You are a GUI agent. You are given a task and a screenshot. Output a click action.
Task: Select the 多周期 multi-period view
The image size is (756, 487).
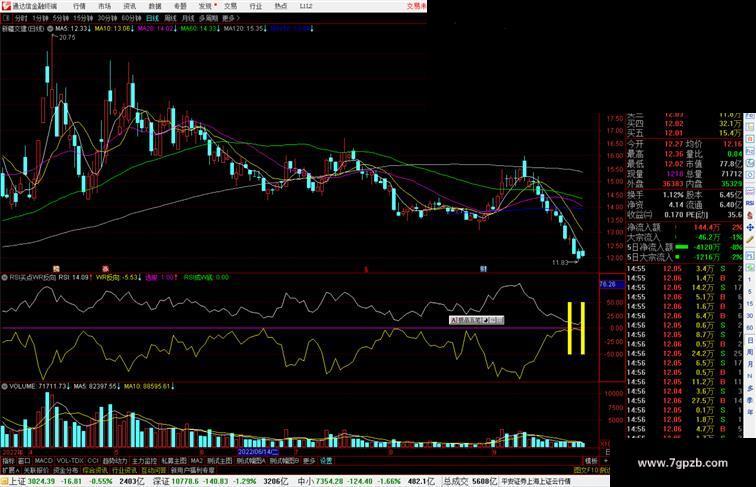point(208,18)
